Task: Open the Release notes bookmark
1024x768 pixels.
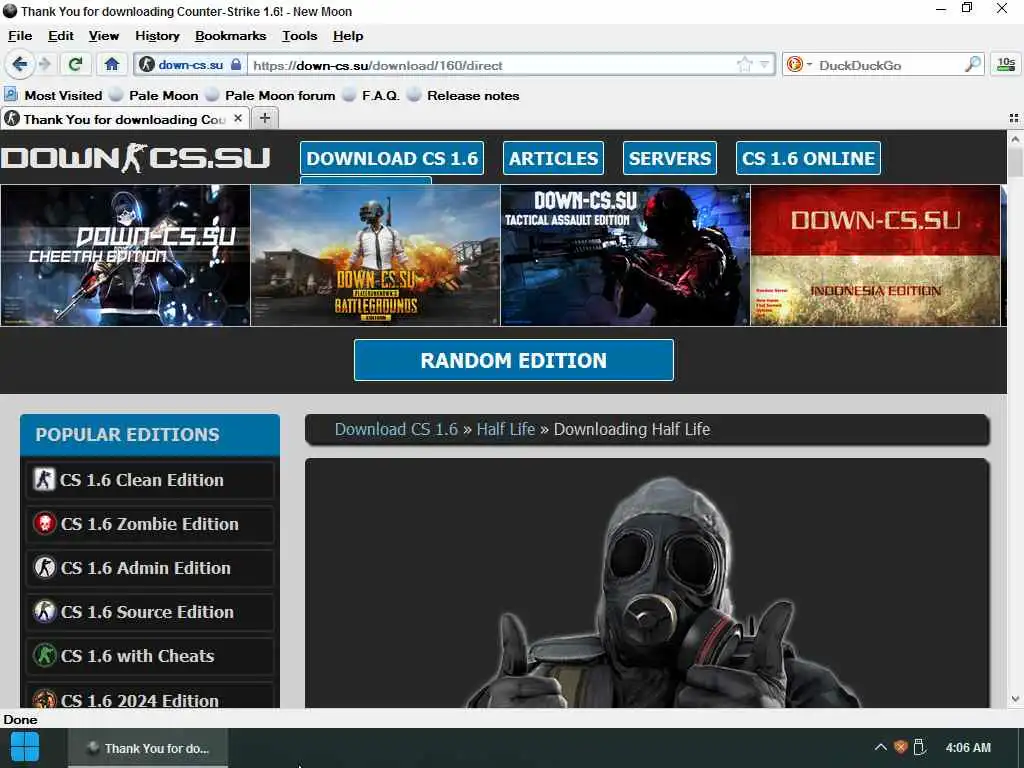Action: click(x=463, y=95)
